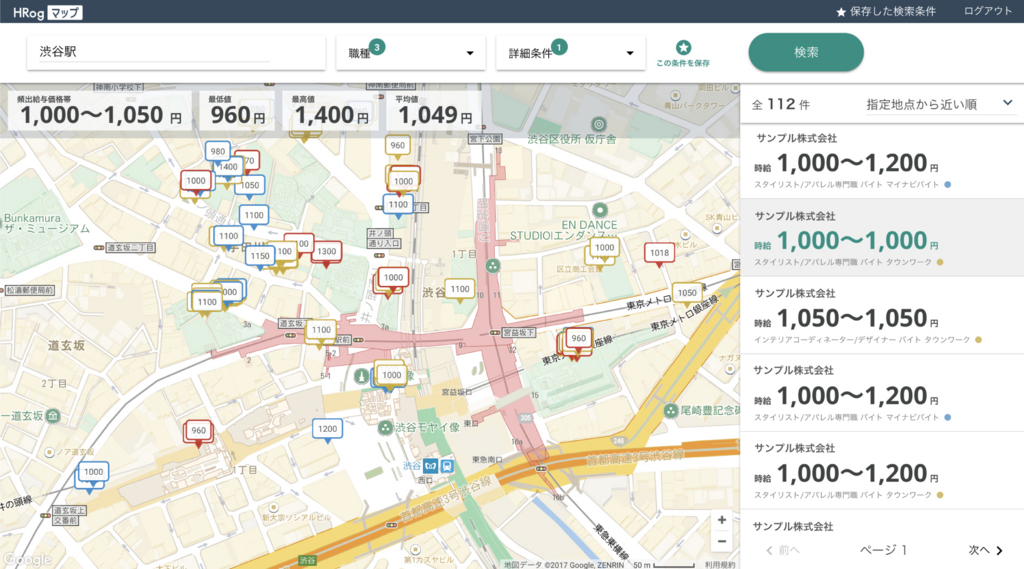This screenshot has height=569, width=1024.
Task: Click the 1100 marker near 道玄坂下 intersection
Action: tap(321, 331)
